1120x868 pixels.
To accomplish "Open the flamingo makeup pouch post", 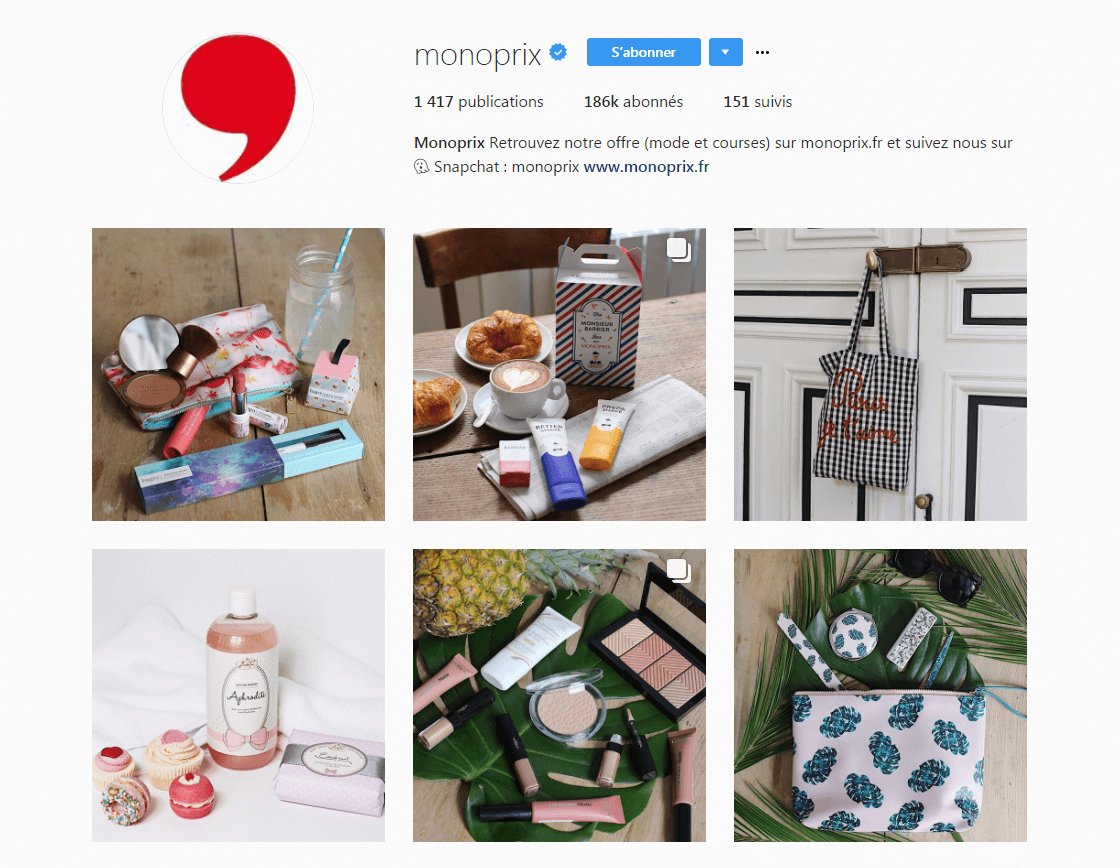I will tap(239, 374).
